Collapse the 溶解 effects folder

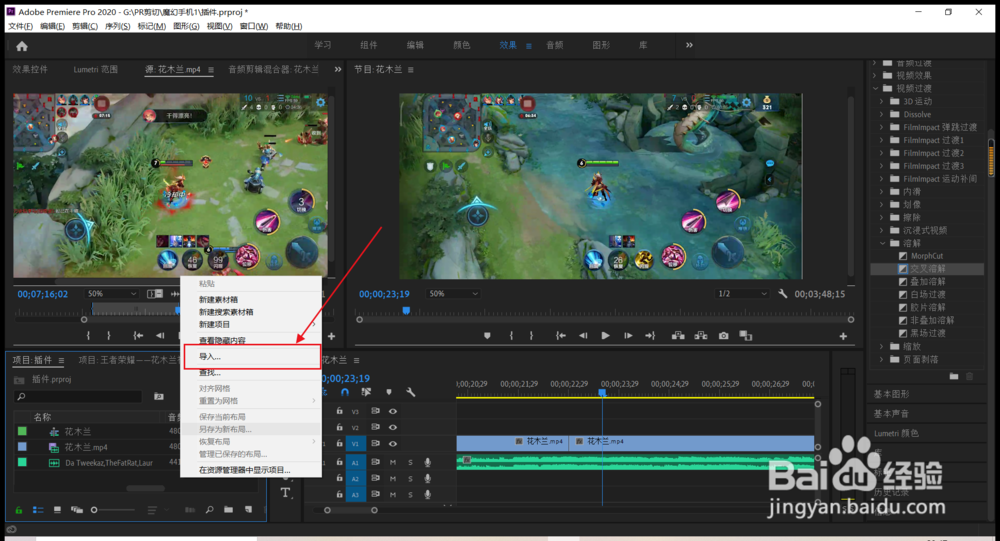click(x=883, y=243)
